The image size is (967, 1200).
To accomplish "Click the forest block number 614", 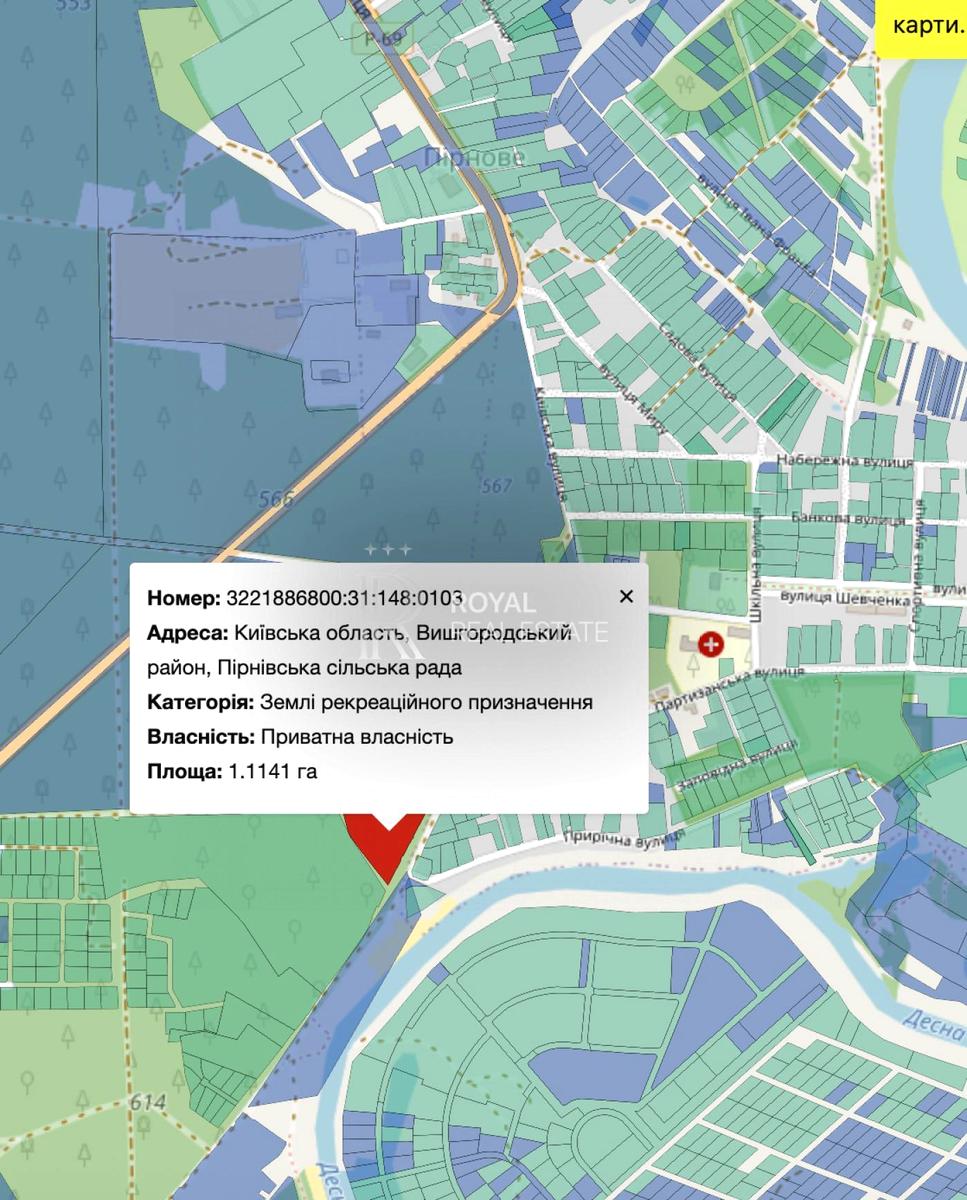I will [147, 1101].
